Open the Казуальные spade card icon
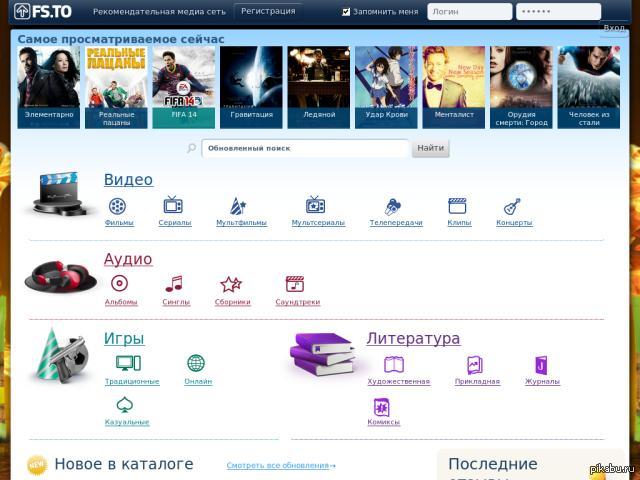Viewport: 640px width, 480px height. 125,405
